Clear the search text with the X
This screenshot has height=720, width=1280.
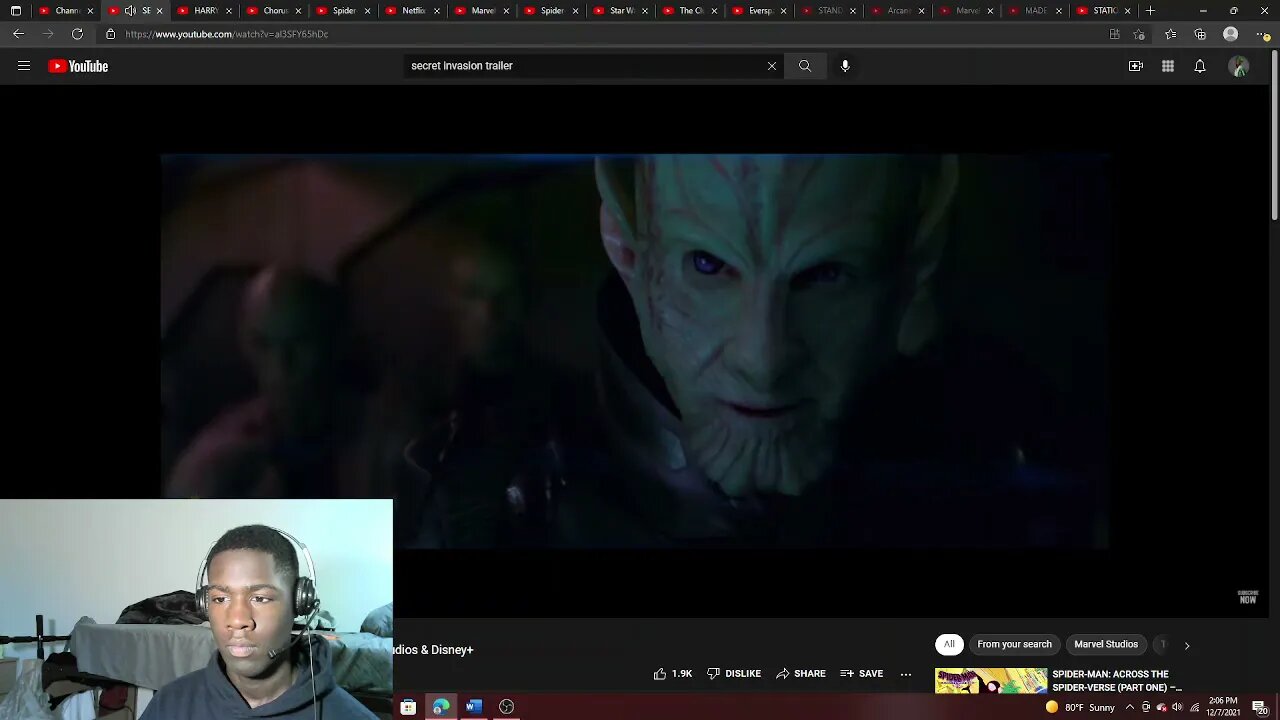point(772,66)
